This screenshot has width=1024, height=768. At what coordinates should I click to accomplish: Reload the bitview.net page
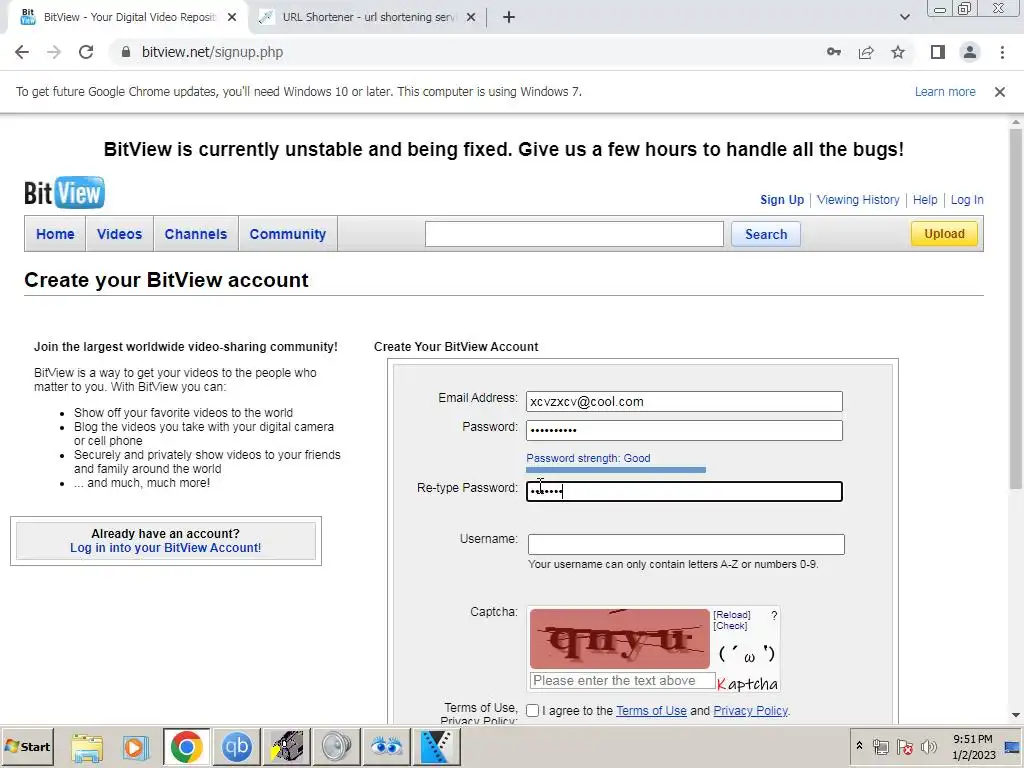click(x=86, y=52)
